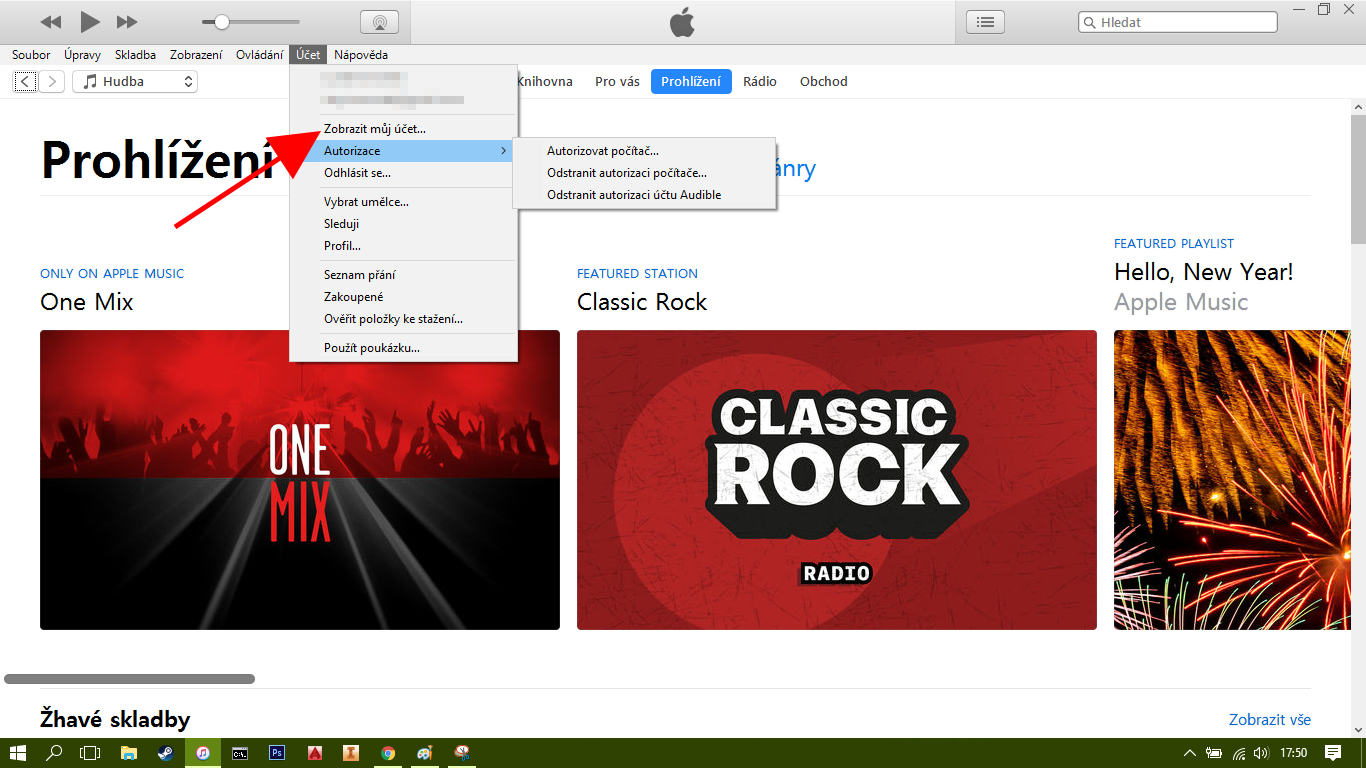
Task: Open the Soubor menu
Action: pyautogui.click(x=31, y=55)
